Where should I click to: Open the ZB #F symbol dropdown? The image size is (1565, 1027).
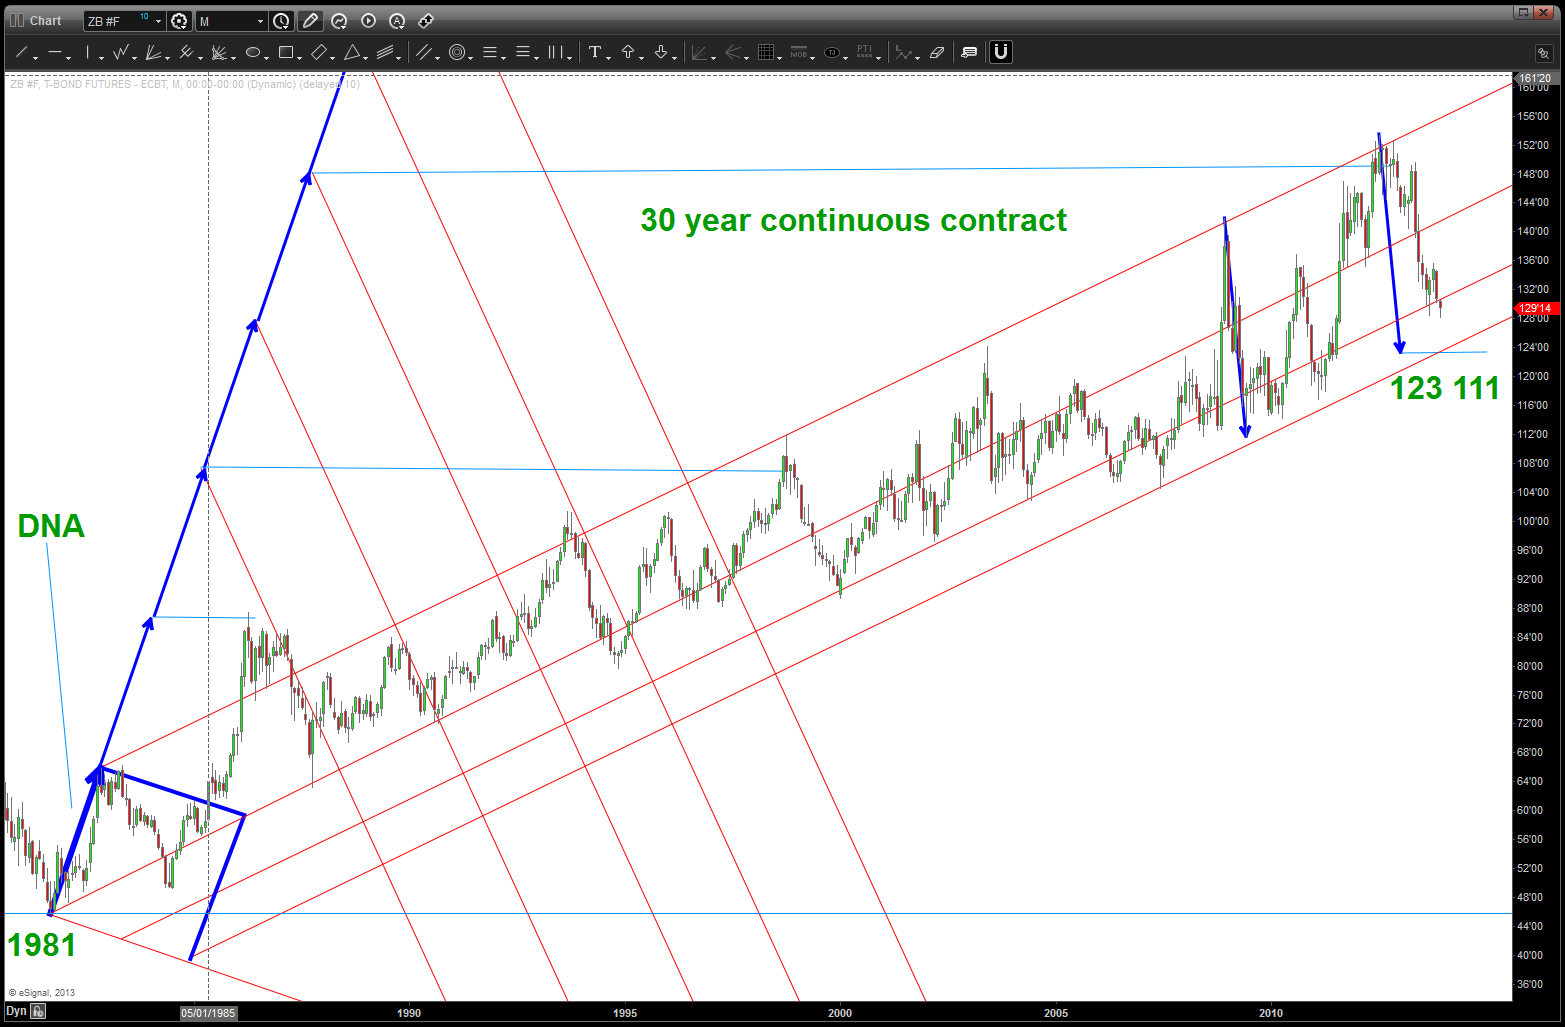pos(158,21)
